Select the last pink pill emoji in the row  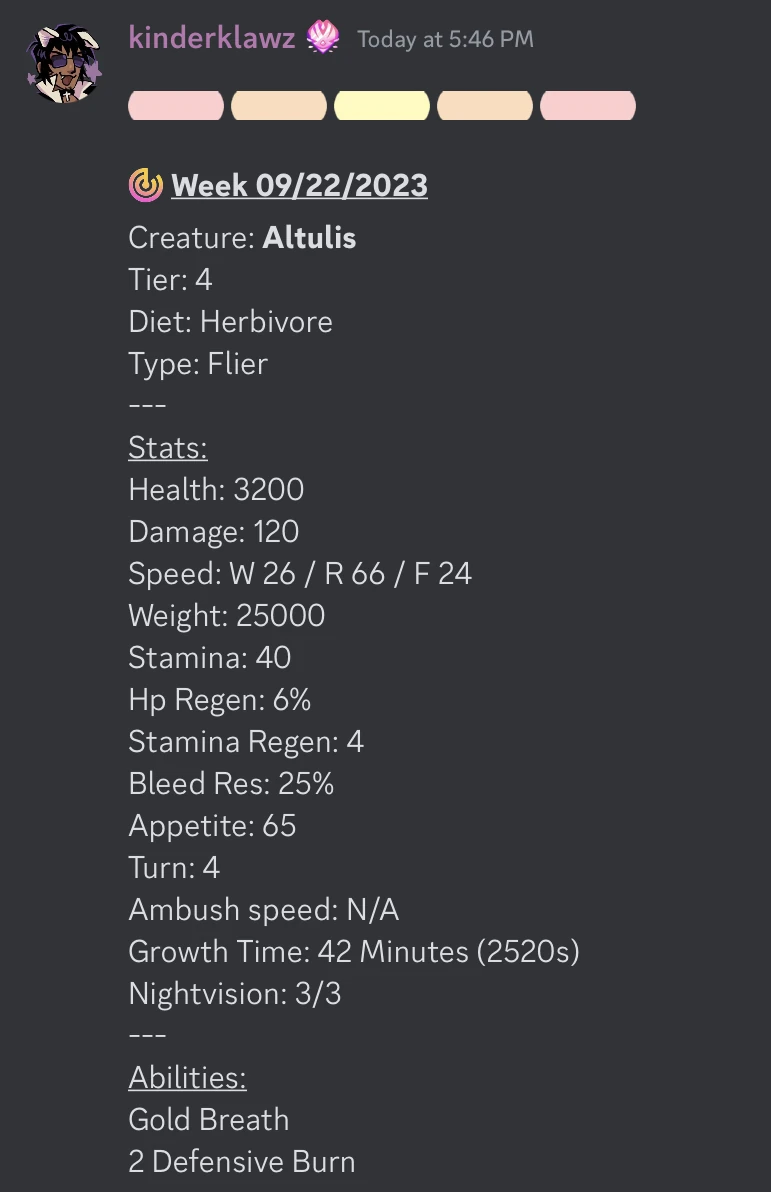[587, 105]
